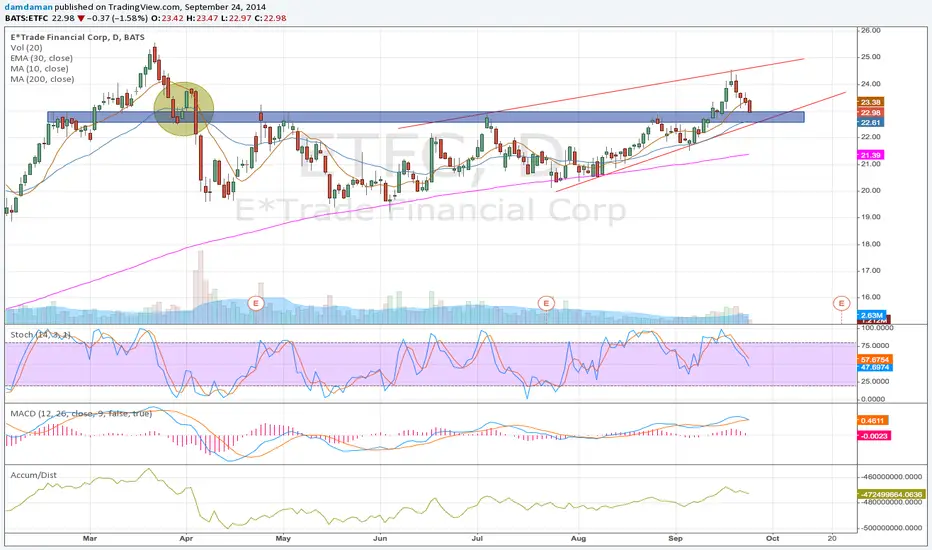Click the 20.00 price axis label

coord(871,190)
